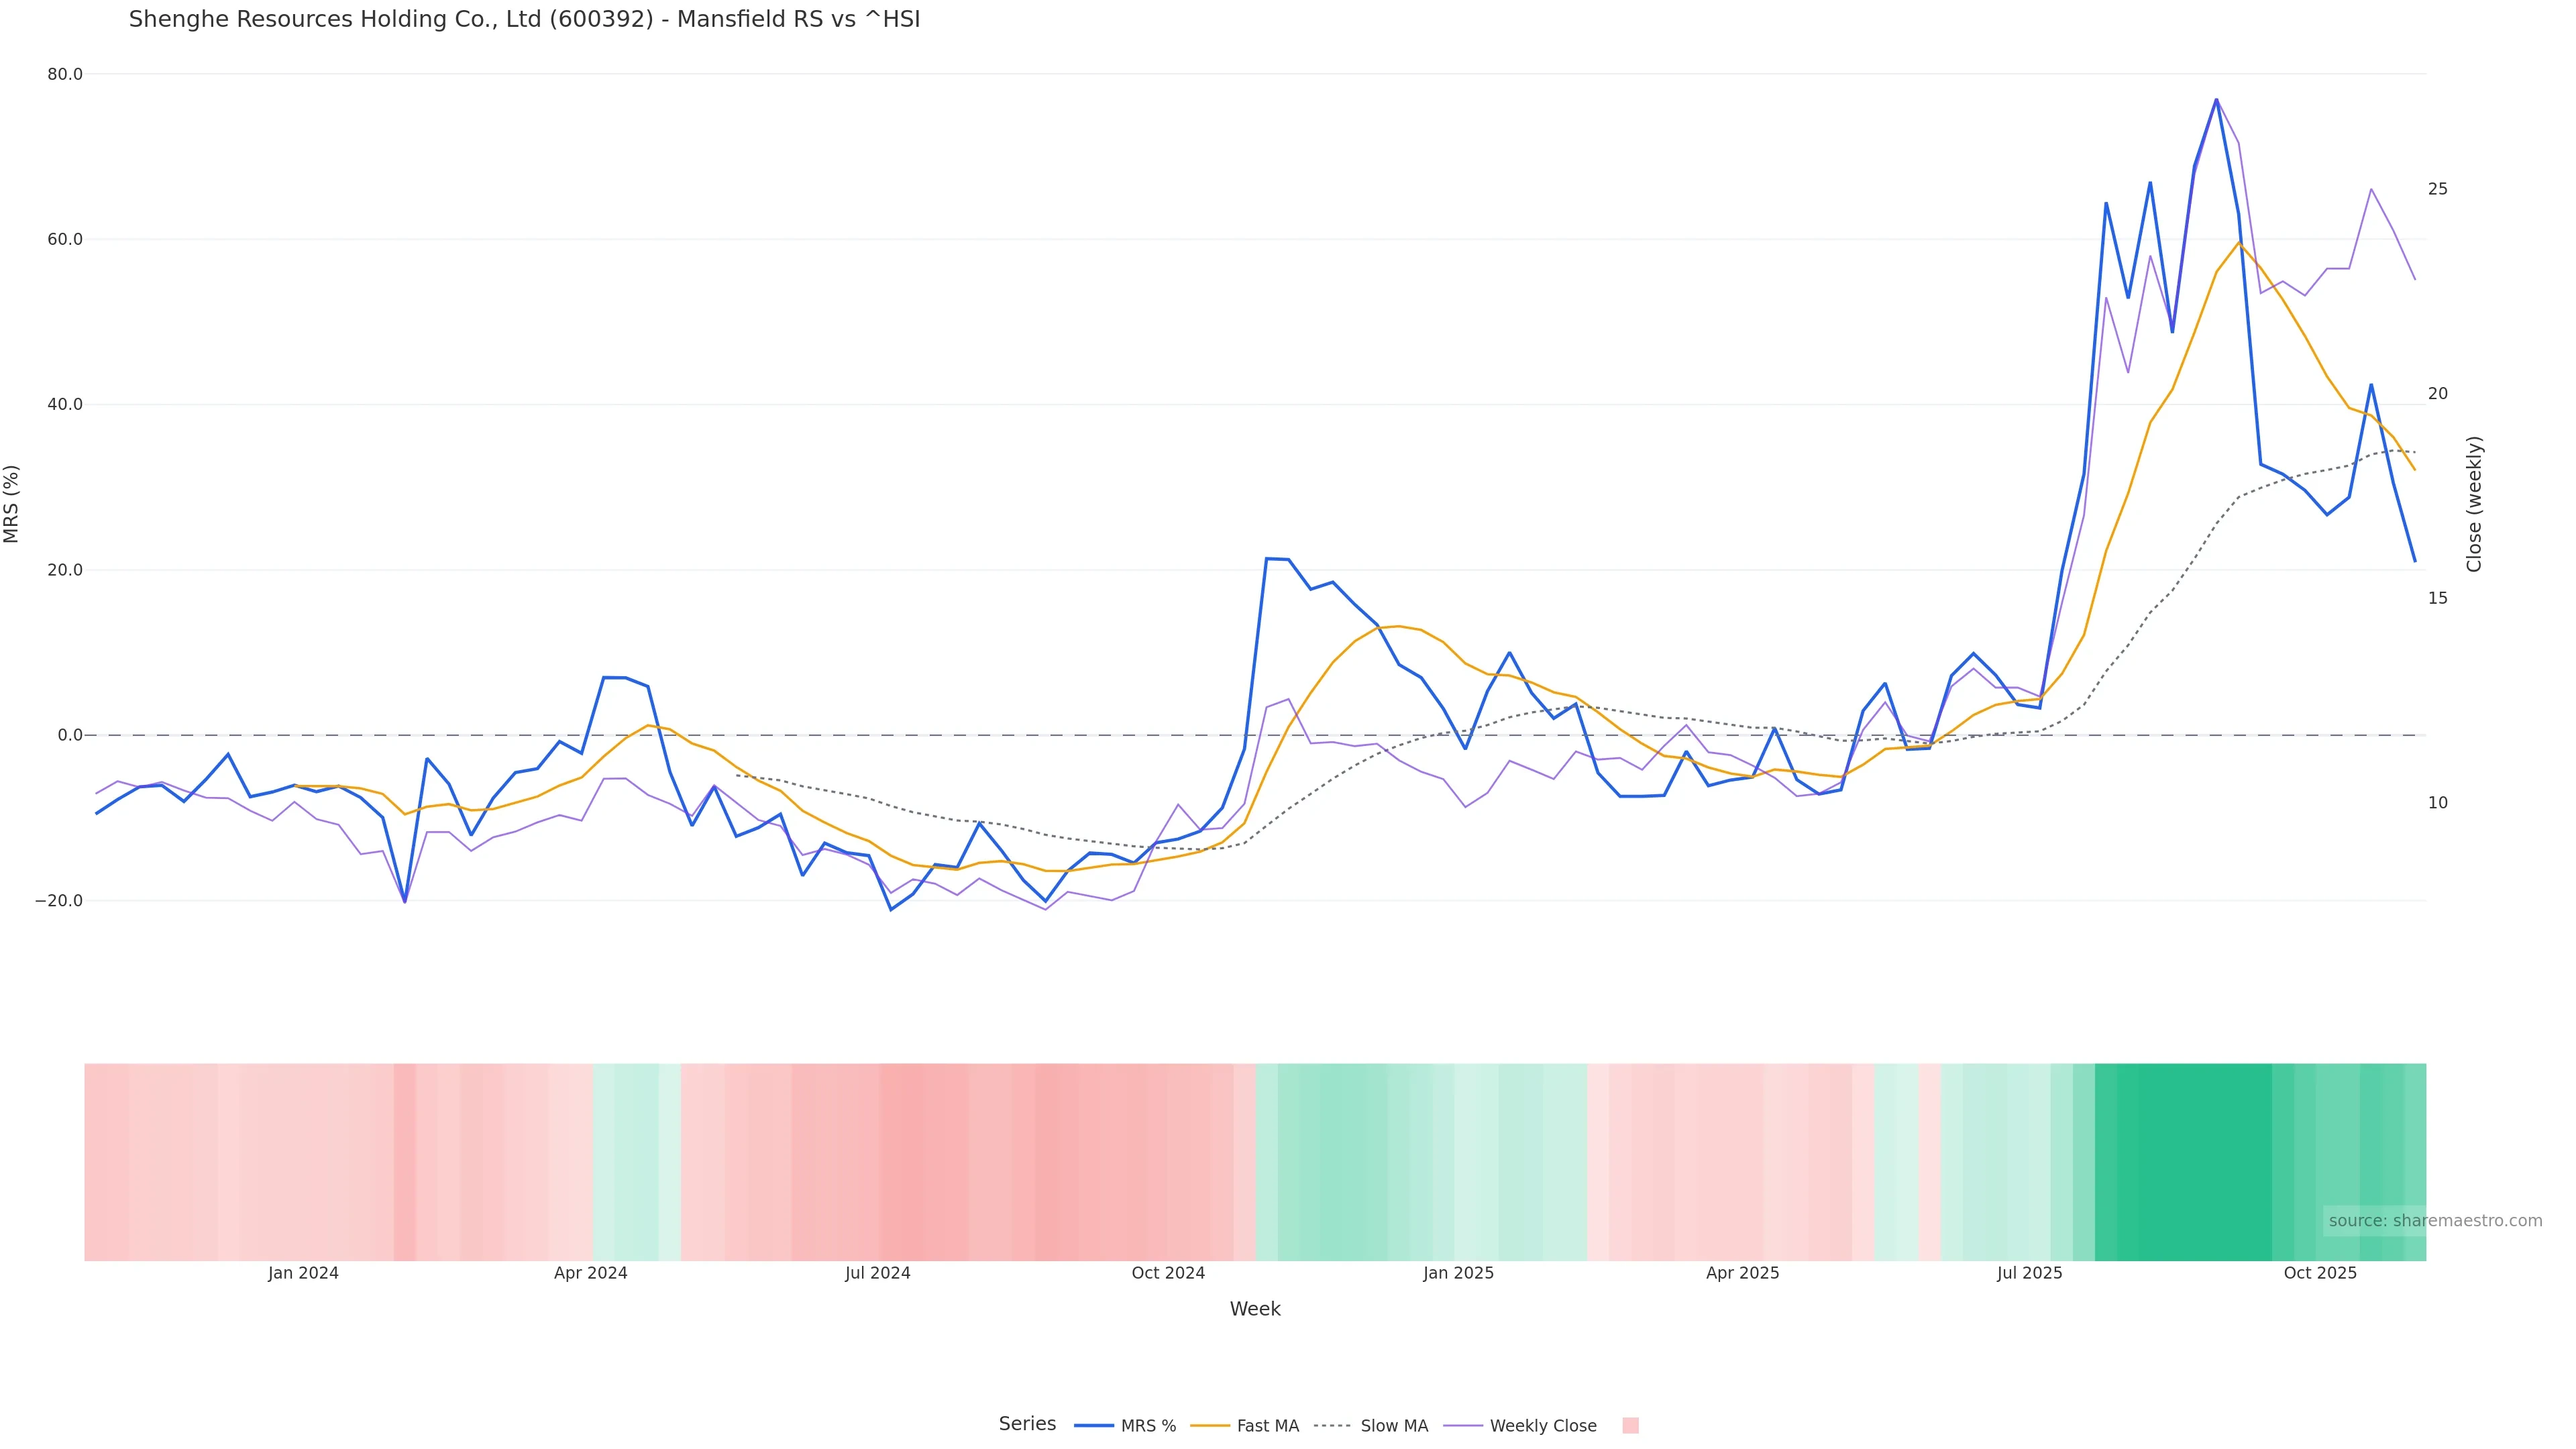The height and width of the screenshot is (1449, 2576).
Task: Click the Jan 2024 x-axis label
Action: coord(303,1274)
